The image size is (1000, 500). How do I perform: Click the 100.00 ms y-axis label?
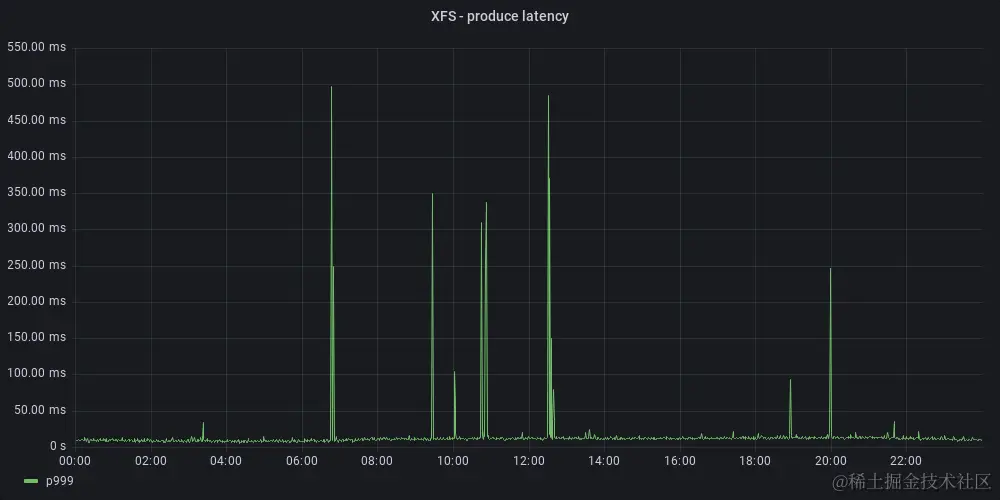tap(36, 373)
